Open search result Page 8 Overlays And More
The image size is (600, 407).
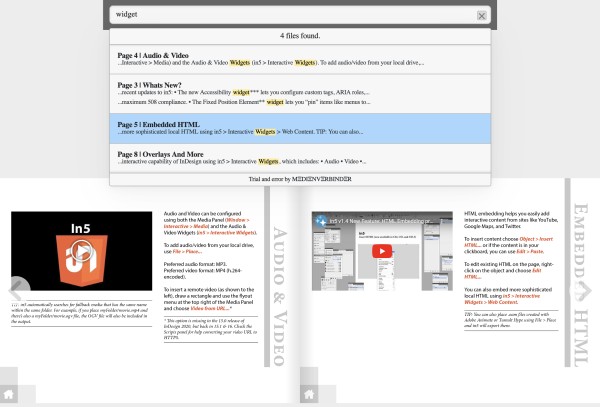click(300, 158)
